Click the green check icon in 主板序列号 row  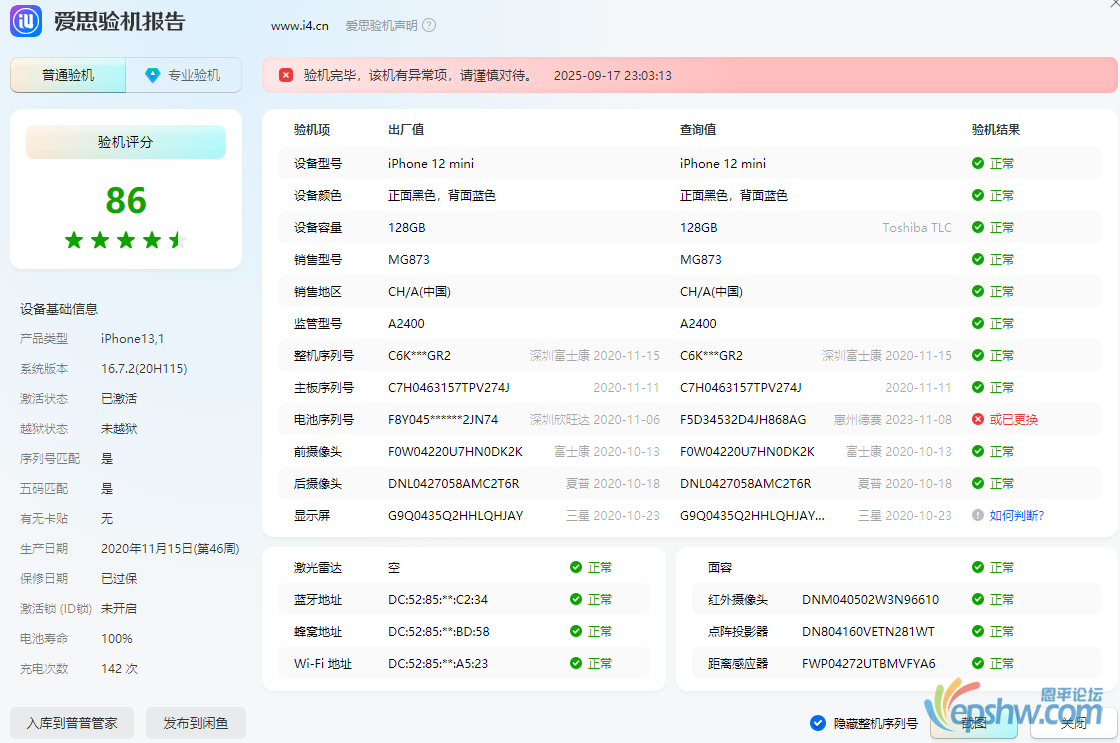978,387
